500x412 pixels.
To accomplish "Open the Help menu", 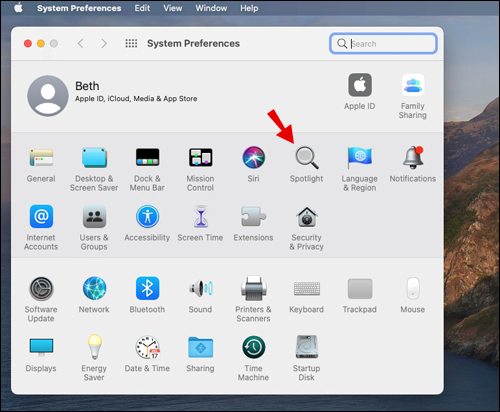I will (249, 8).
